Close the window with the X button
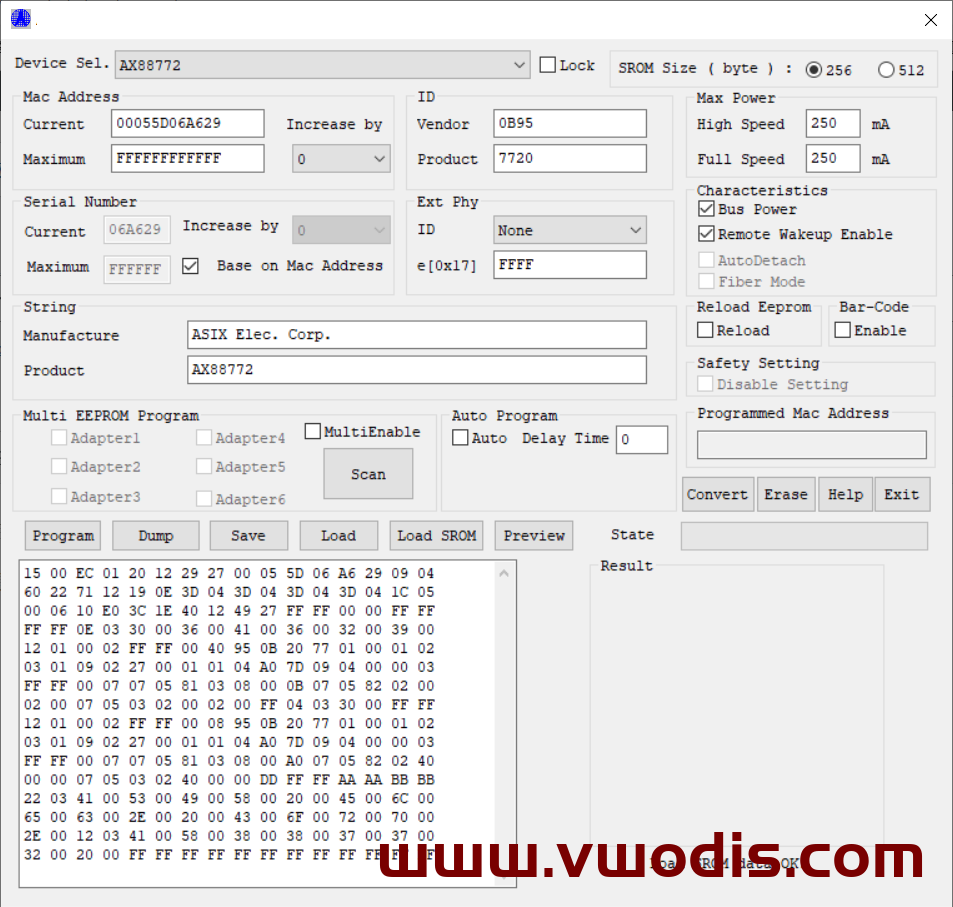Screen dimensions: 953x907 (930, 19)
